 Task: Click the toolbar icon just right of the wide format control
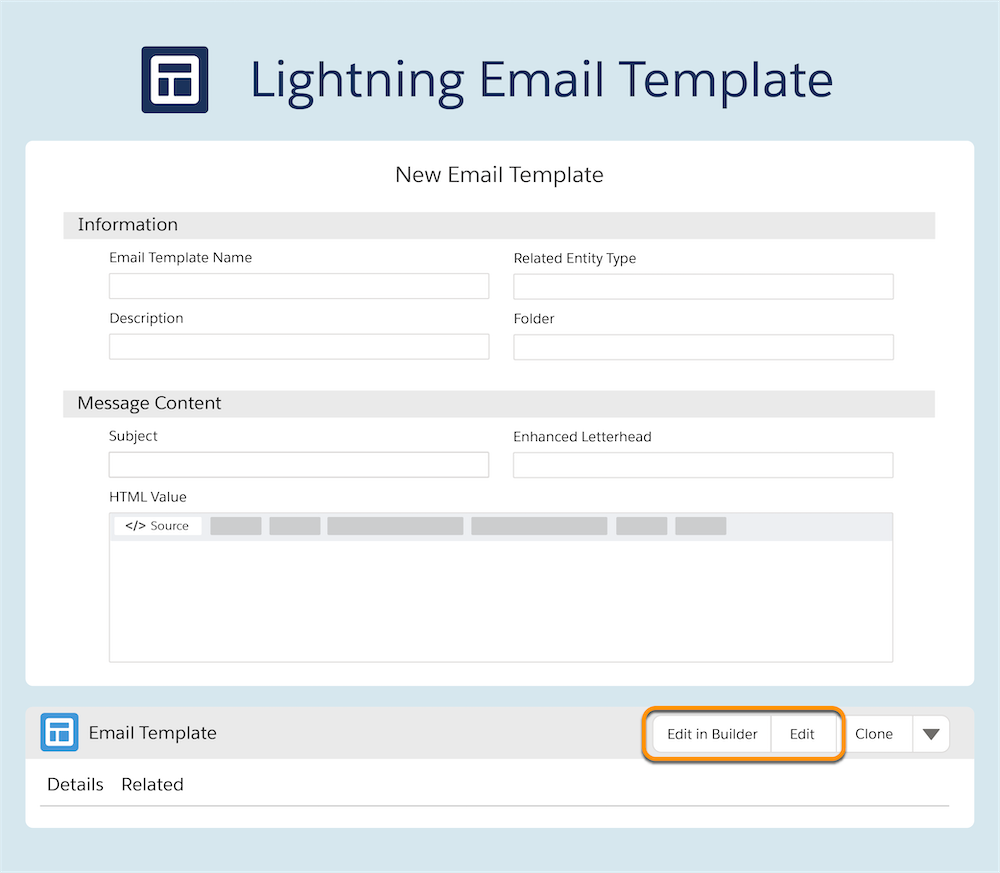tap(641, 525)
